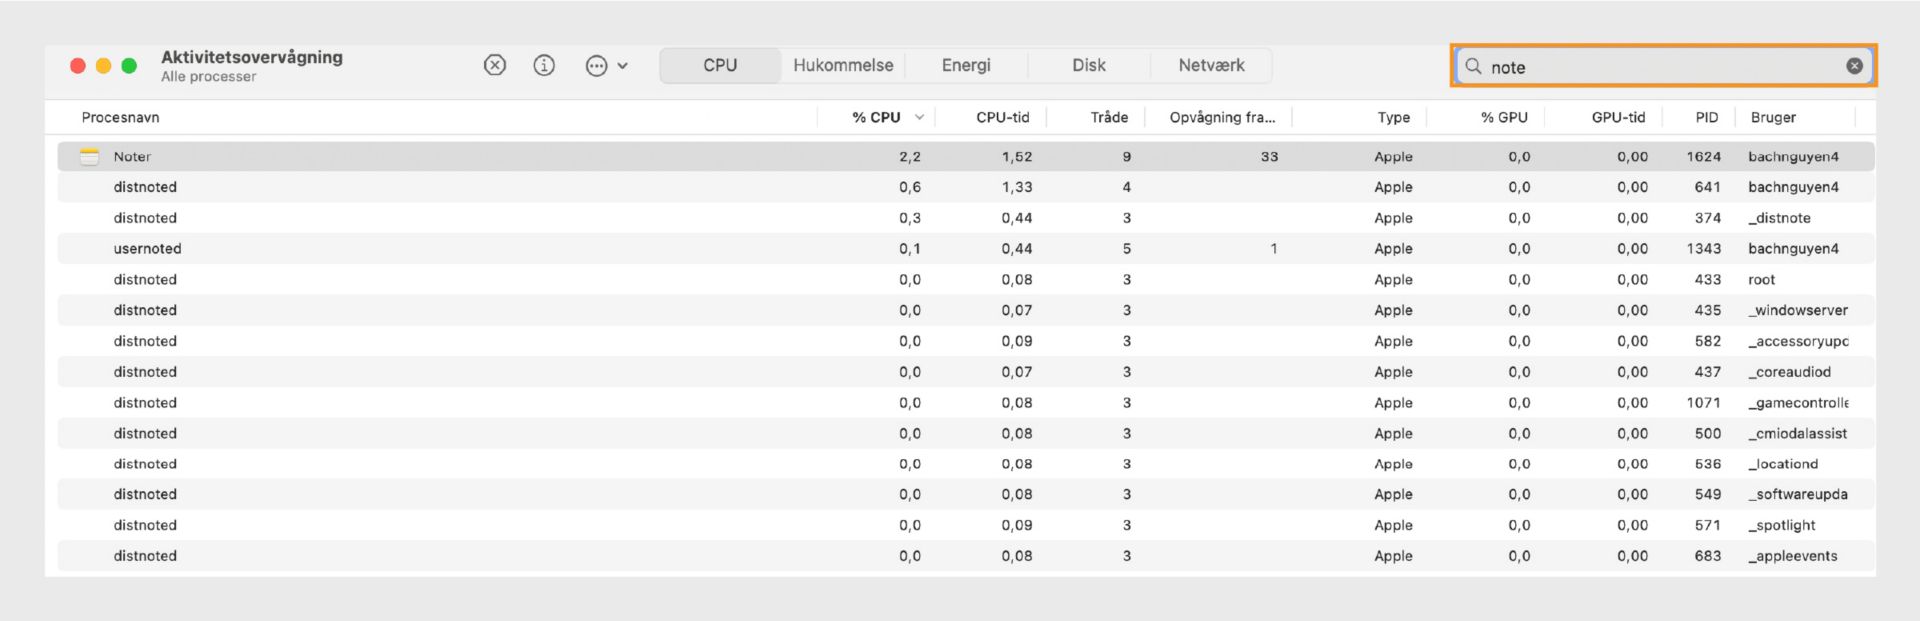Open the Disk tab
Image resolution: width=1920 pixels, height=621 pixels.
coord(1089,65)
